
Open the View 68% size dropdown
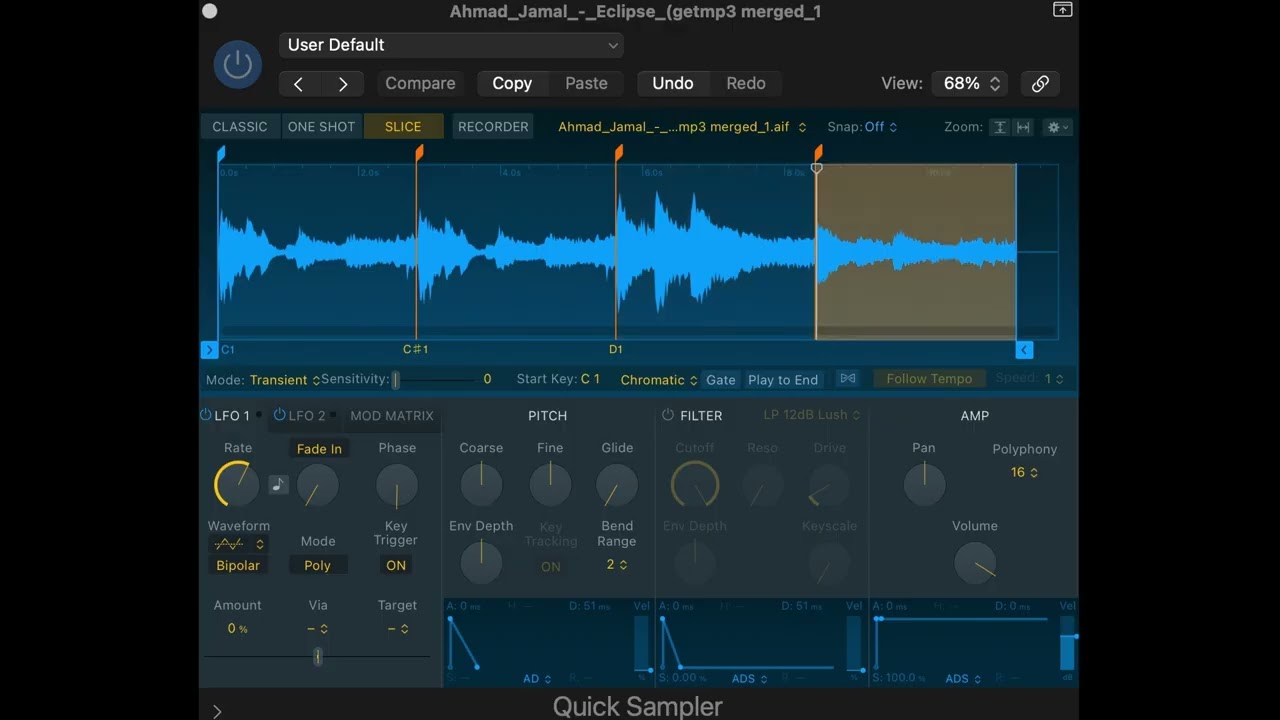point(968,84)
